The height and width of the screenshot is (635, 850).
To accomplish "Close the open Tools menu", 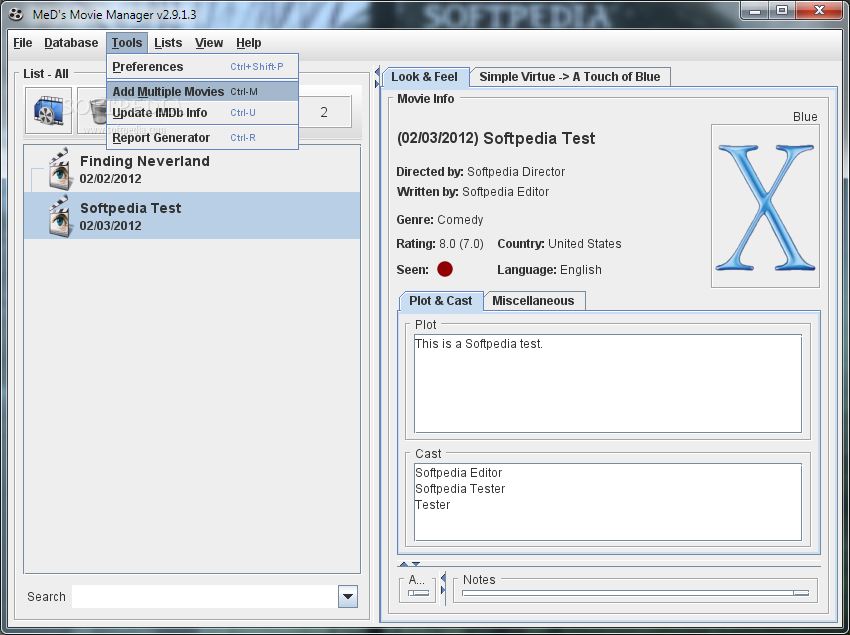I will 127,43.
